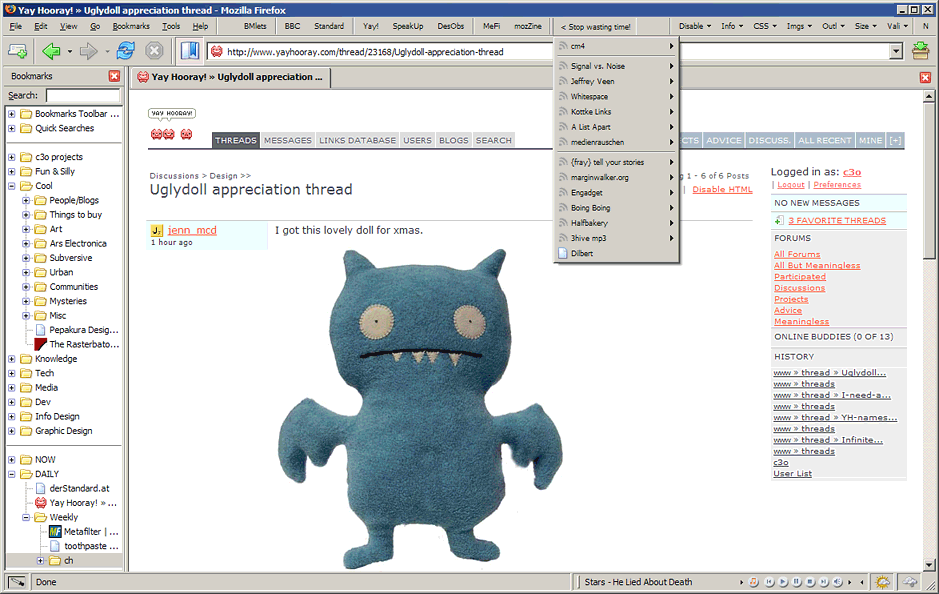Open the Boing Boing feed submenu
This screenshot has height=594, width=939.
click(616, 208)
